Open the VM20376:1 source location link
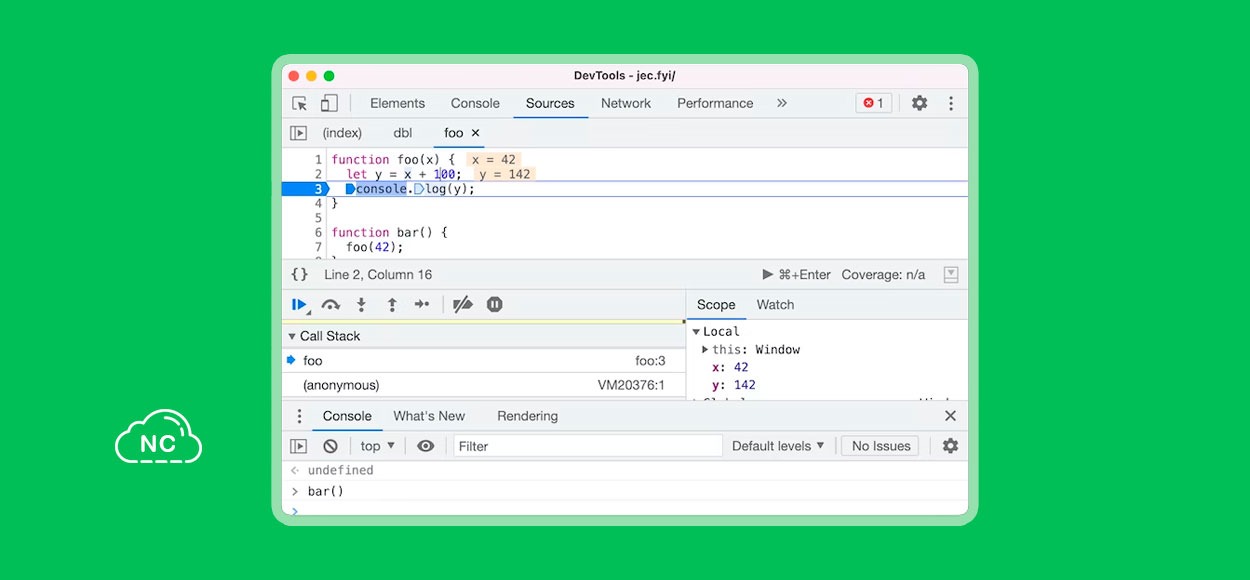This screenshot has height=580, width=1250. pyautogui.click(x=631, y=385)
